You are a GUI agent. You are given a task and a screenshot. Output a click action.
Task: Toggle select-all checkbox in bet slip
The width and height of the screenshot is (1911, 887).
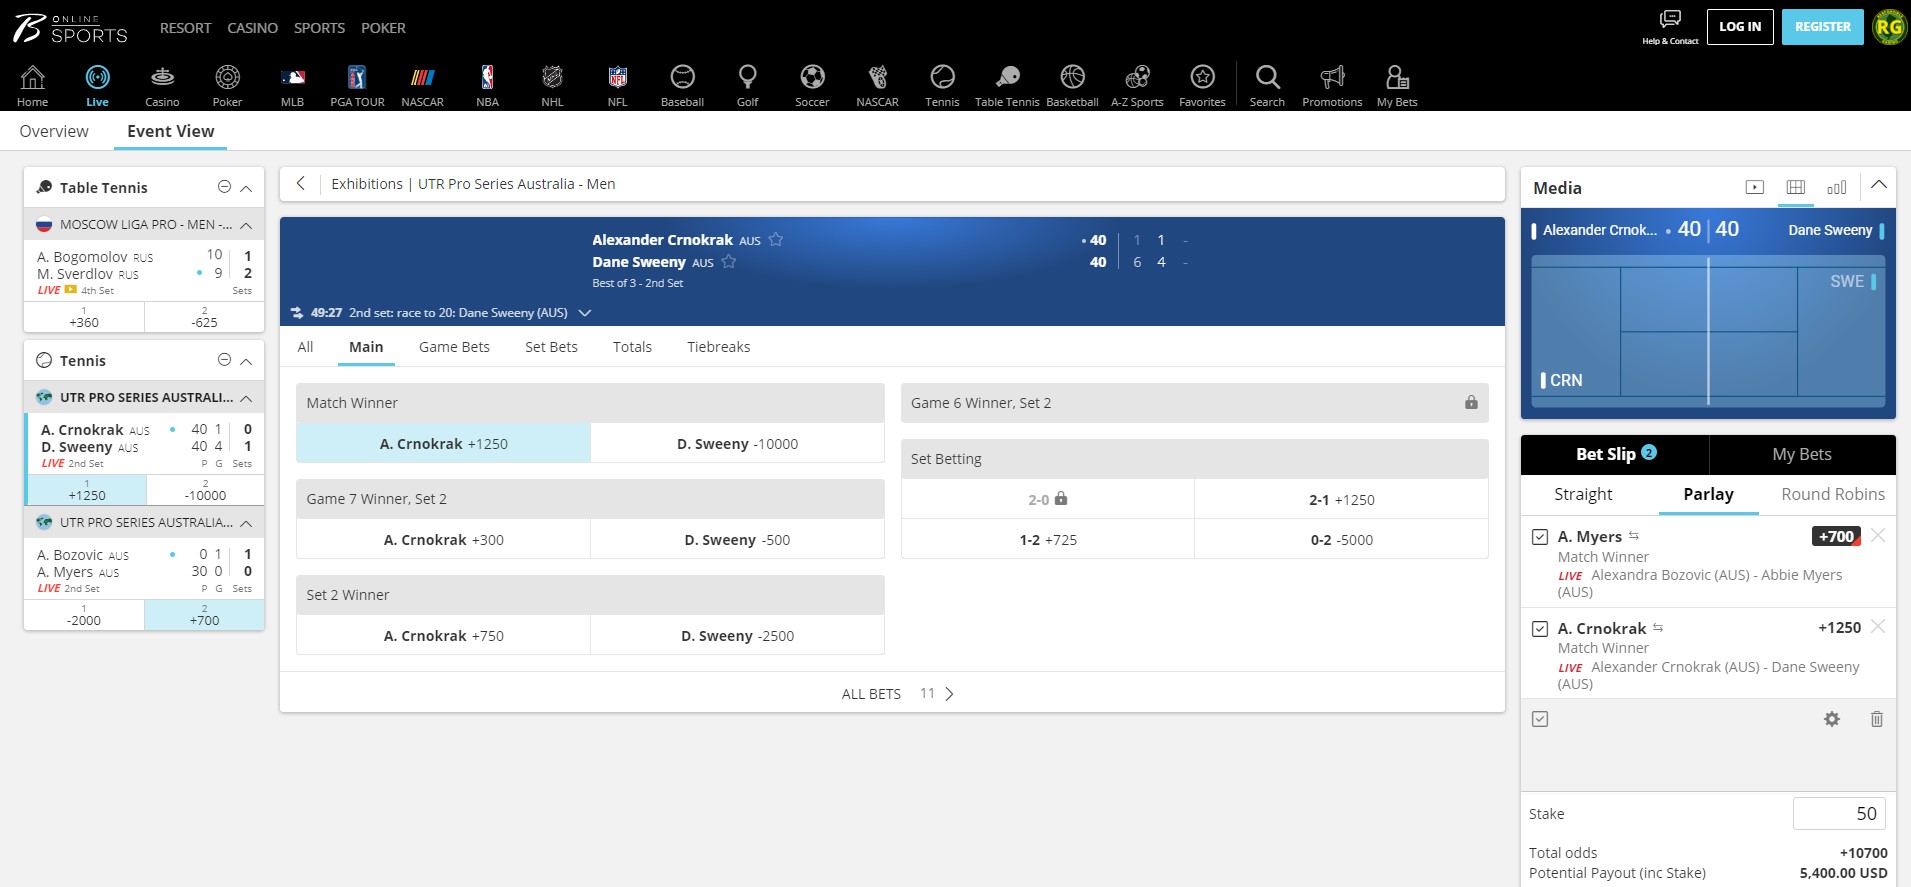tap(1540, 719)
